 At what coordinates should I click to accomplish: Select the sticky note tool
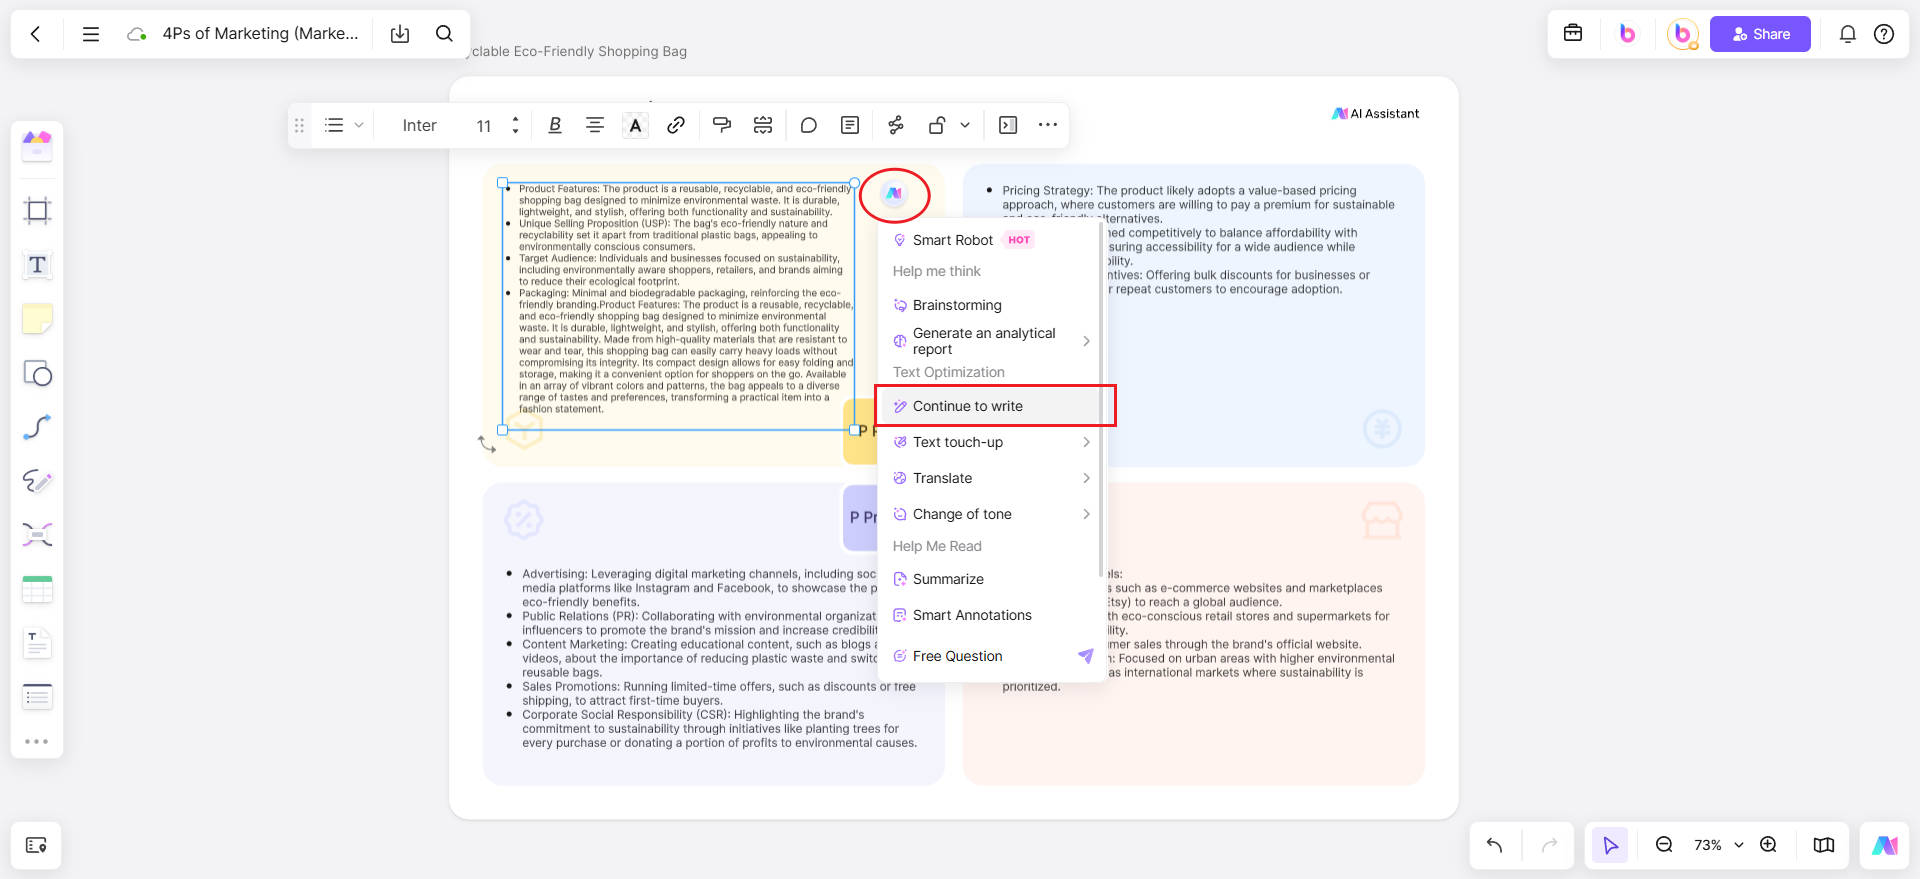click(x=37, y=319)
